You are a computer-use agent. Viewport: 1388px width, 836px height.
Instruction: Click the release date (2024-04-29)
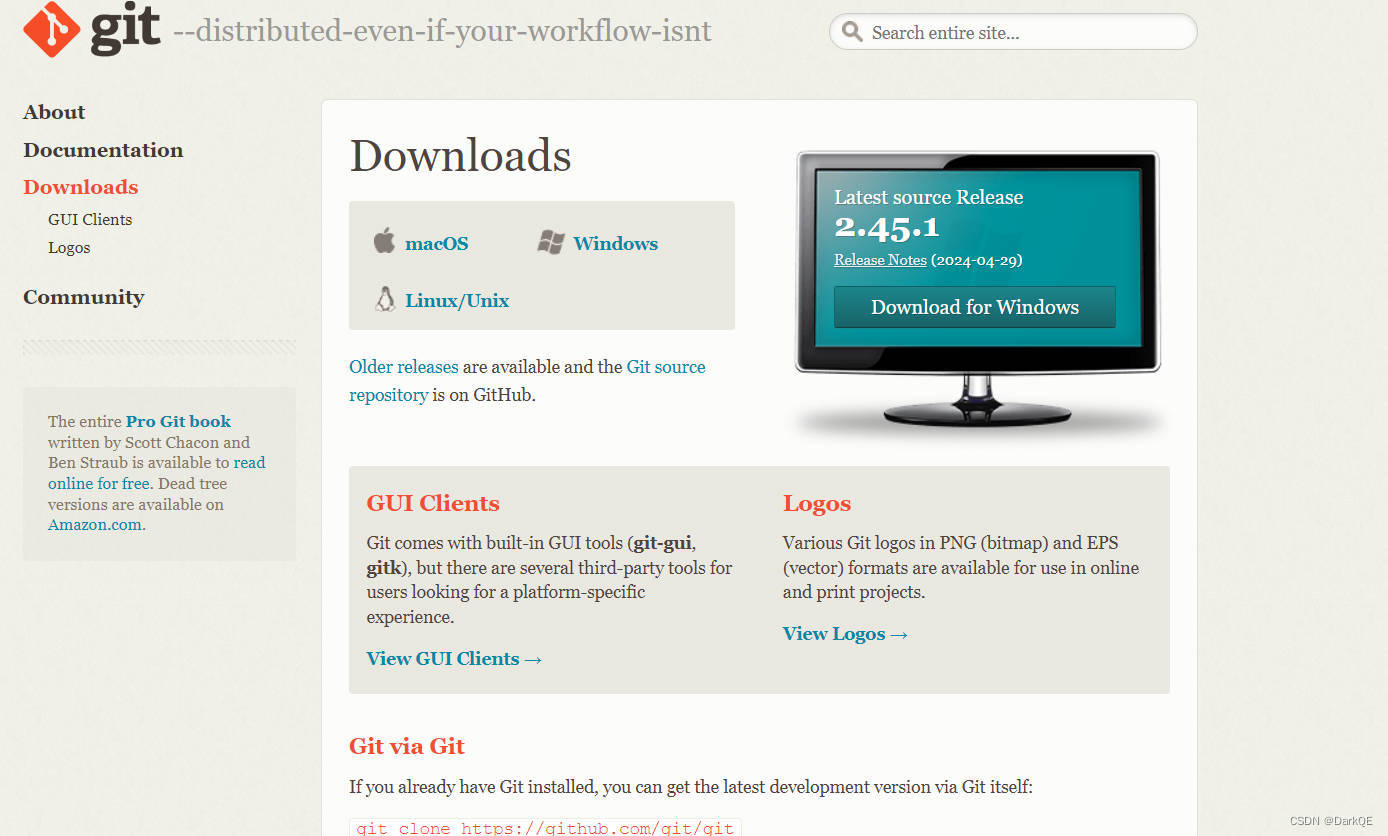coord(976,260)
